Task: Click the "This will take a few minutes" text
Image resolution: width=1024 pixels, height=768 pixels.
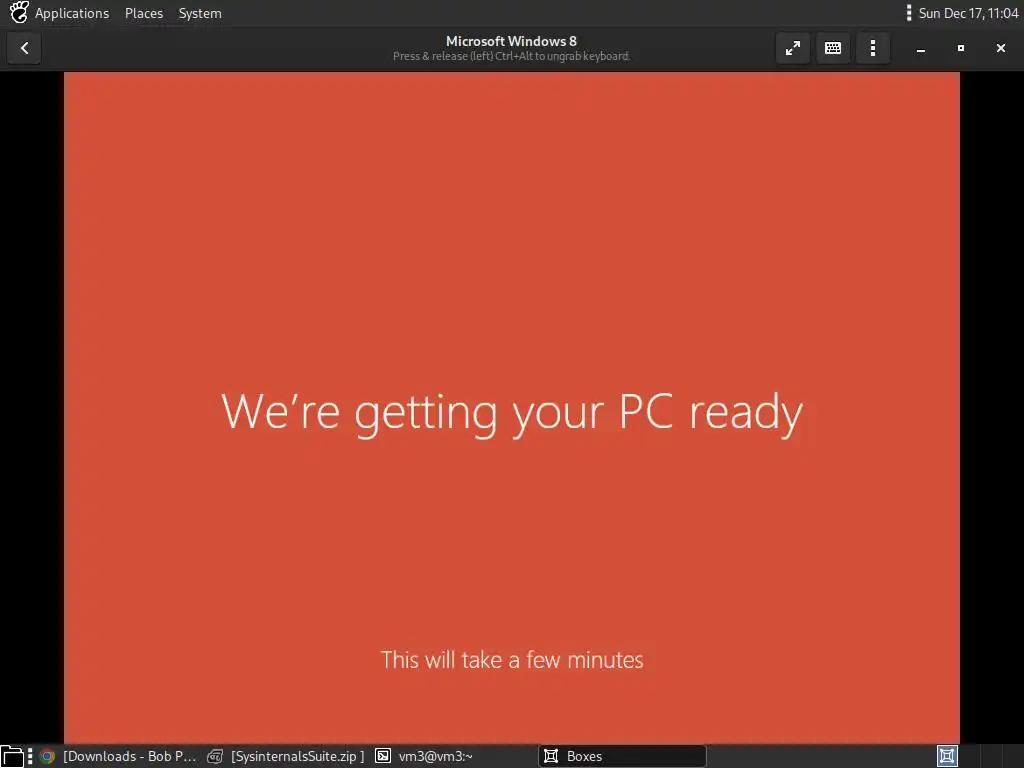Action: click(512, 660)
